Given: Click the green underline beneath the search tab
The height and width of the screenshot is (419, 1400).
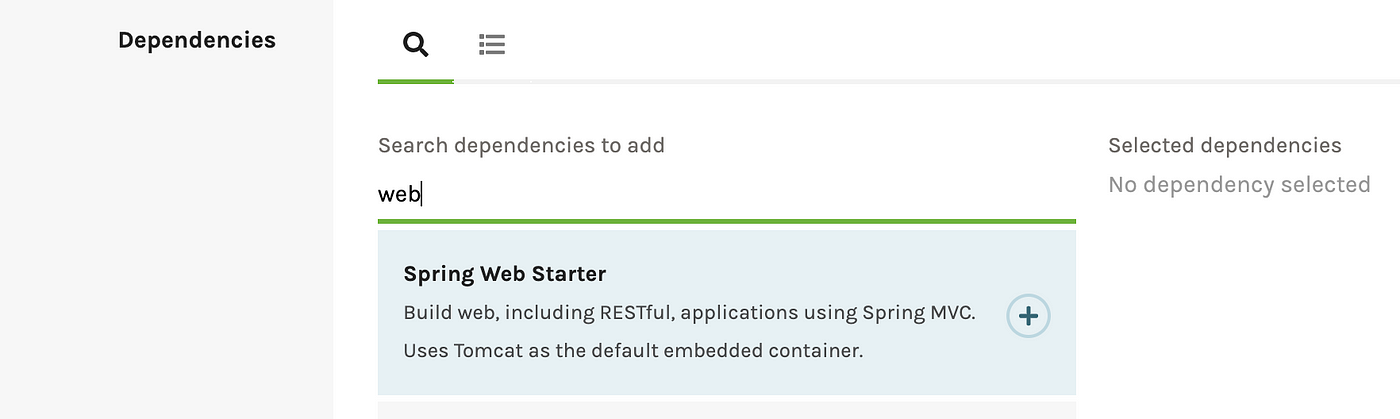Looking at the screenshot, I should pyautogui.click(x=416, y=81).
